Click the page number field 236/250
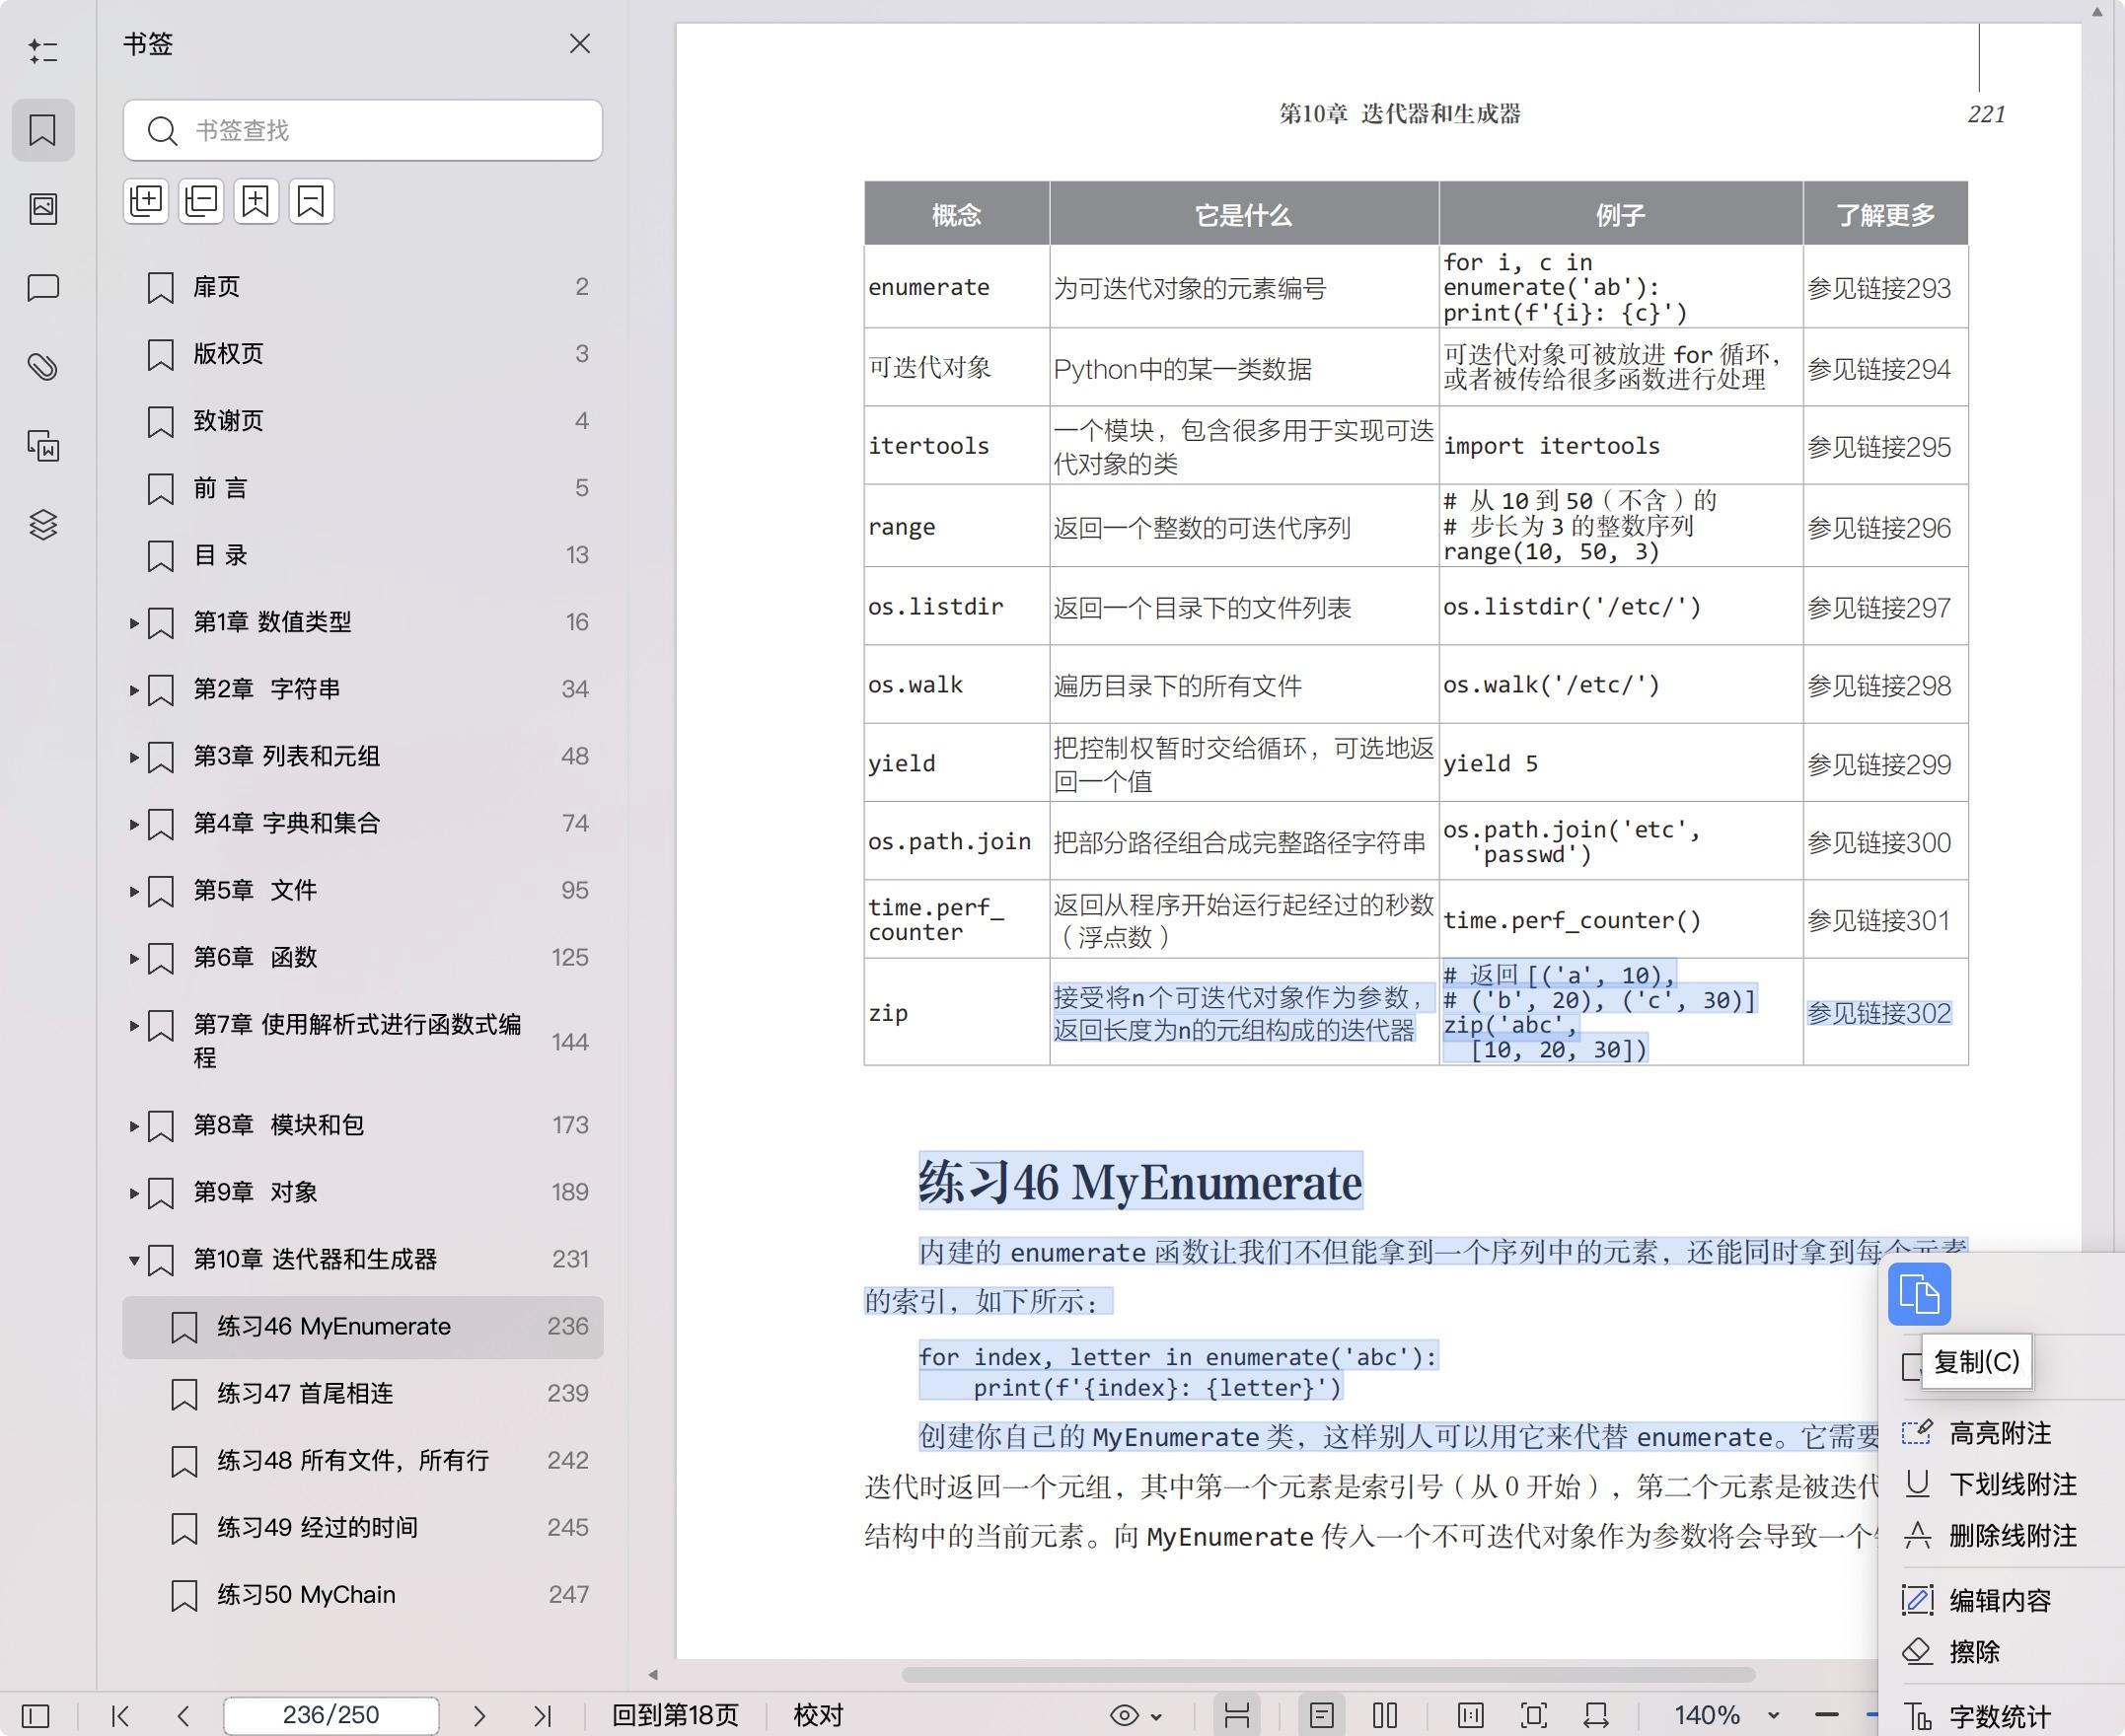 pyautogui.click(x=331, y=1715)
